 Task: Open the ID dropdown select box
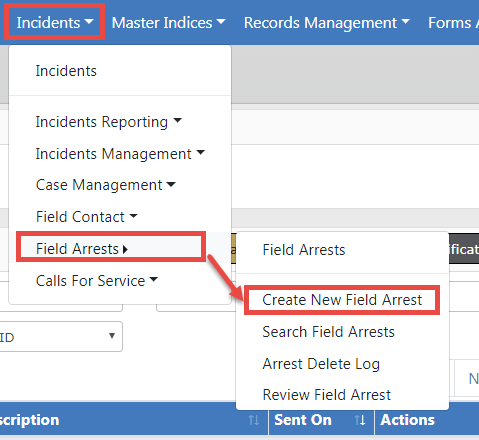click(60, 336)
